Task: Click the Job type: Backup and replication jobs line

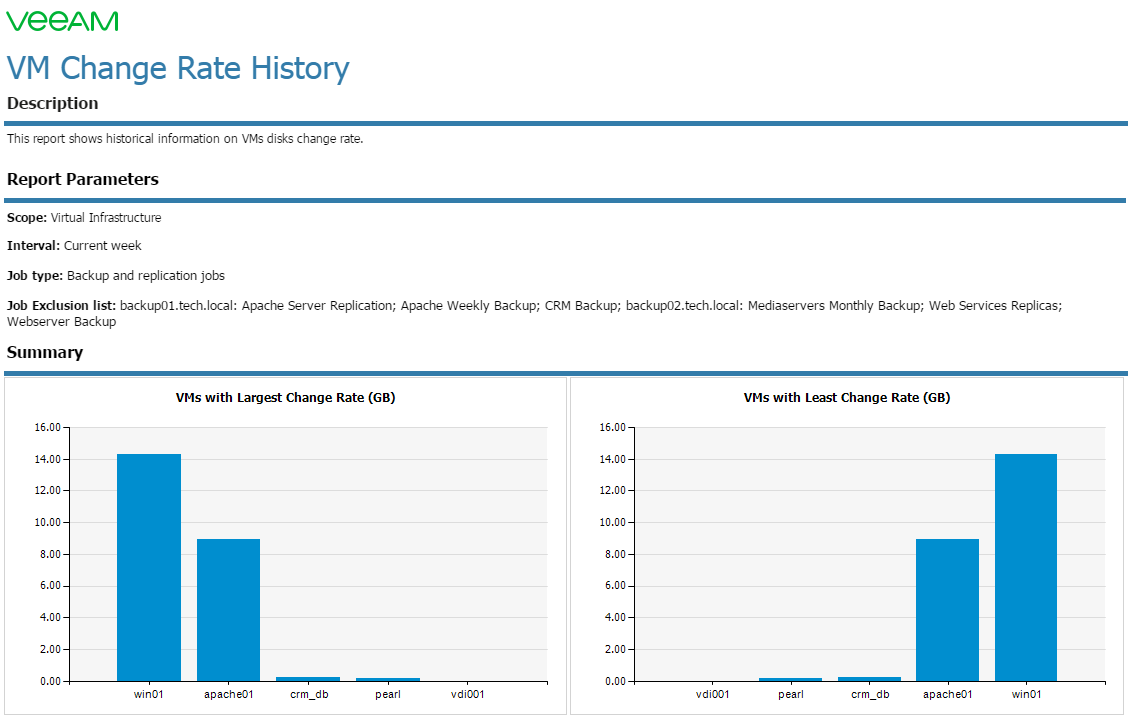Action: pos(116,276)
